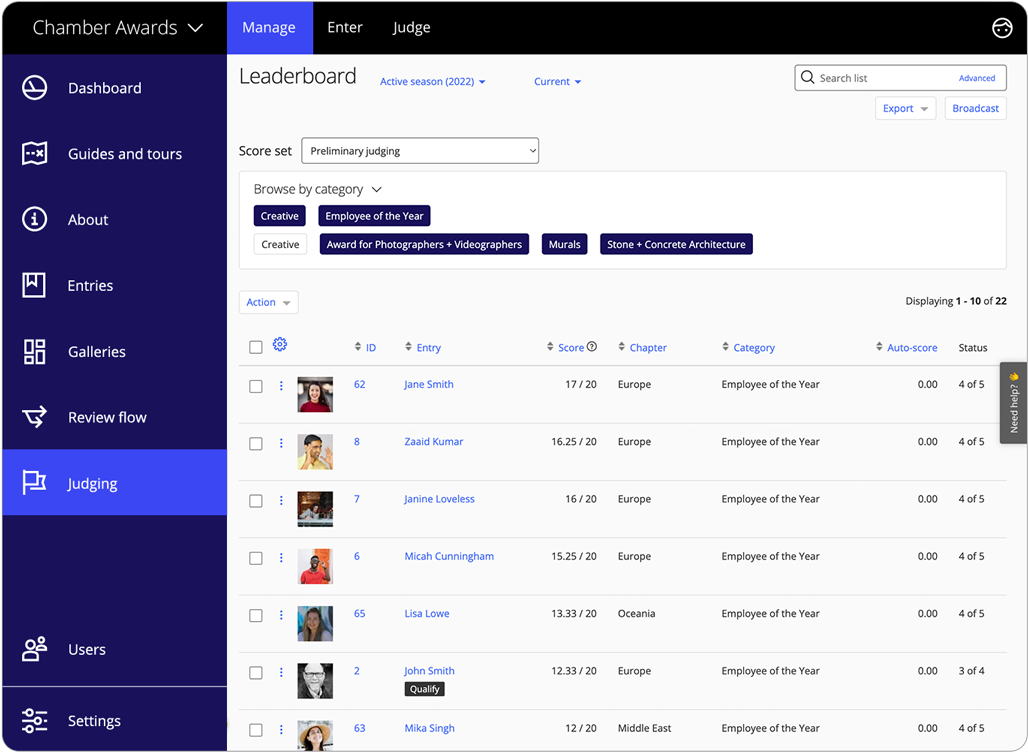Open the Dashboard sidebar icon
Viewport: 1028px width, 755px height.
[x=33, y=88]
